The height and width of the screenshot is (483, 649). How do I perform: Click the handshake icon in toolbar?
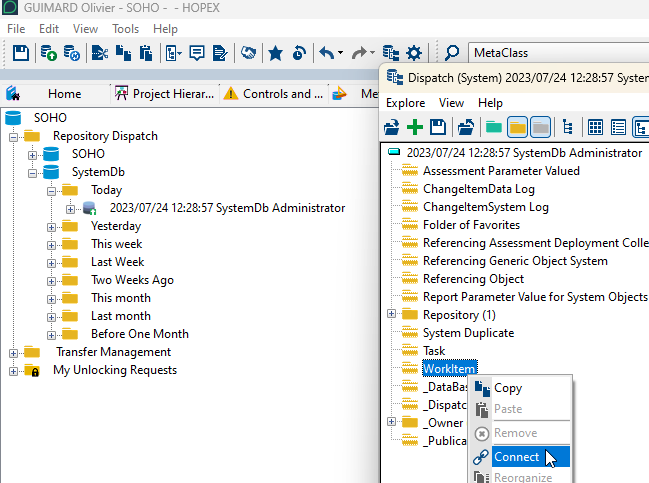248,53
